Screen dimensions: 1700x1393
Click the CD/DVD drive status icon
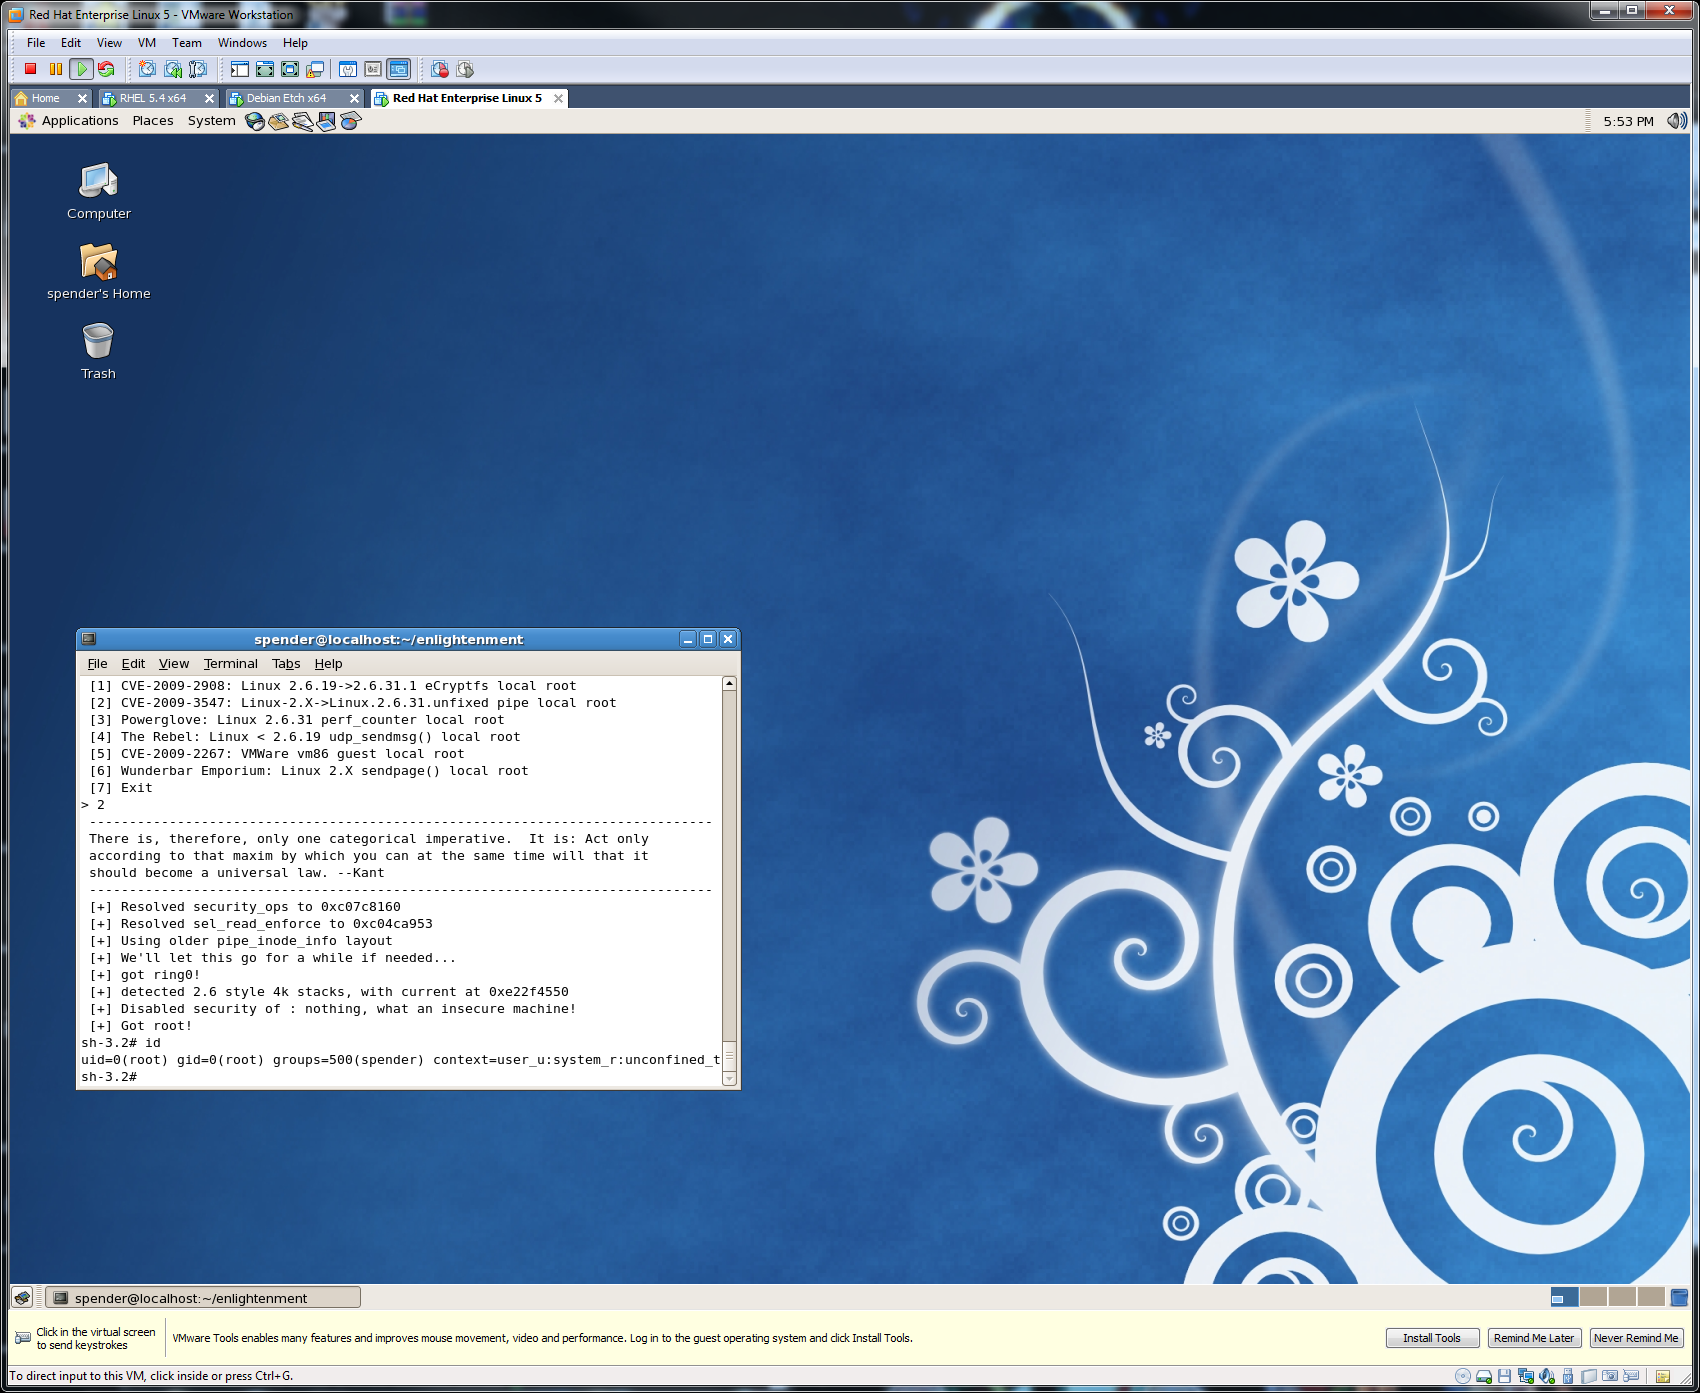(x=1462, y=1377)
